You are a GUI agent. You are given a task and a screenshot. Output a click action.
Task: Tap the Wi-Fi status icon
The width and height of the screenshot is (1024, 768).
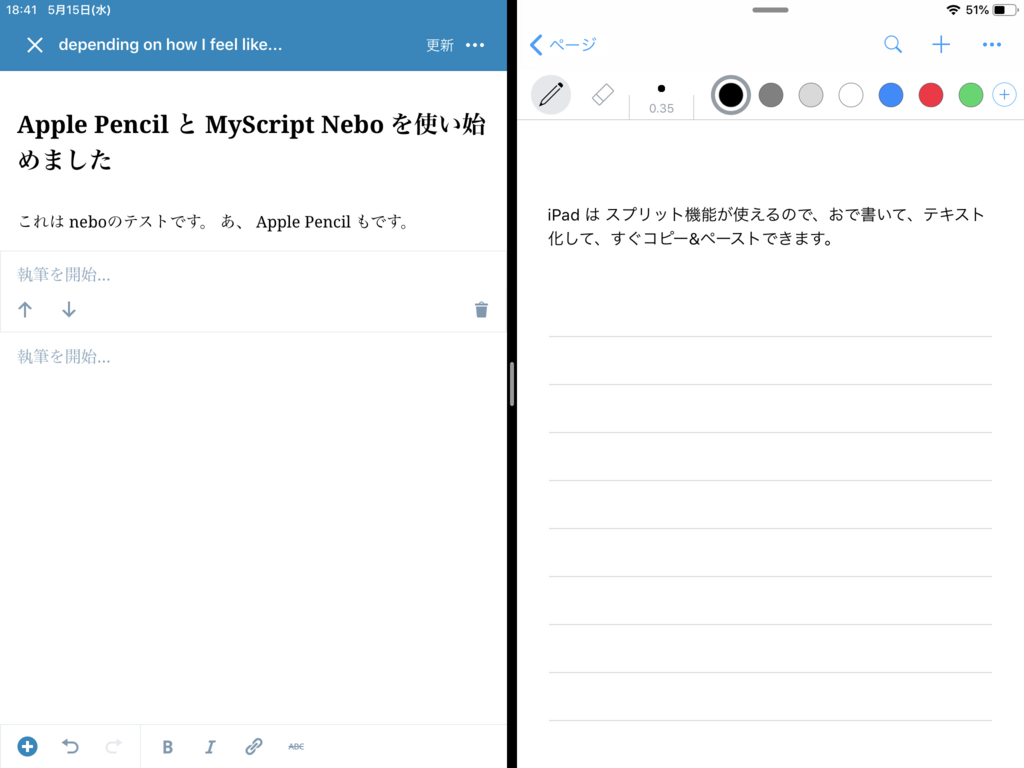coord(953,10)
